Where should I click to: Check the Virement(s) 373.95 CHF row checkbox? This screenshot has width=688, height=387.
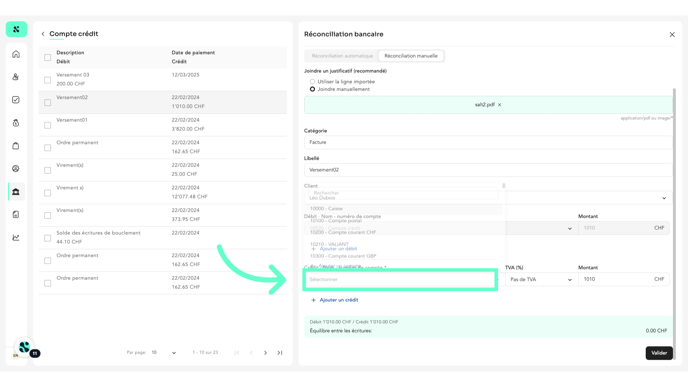tap(47, 215)
